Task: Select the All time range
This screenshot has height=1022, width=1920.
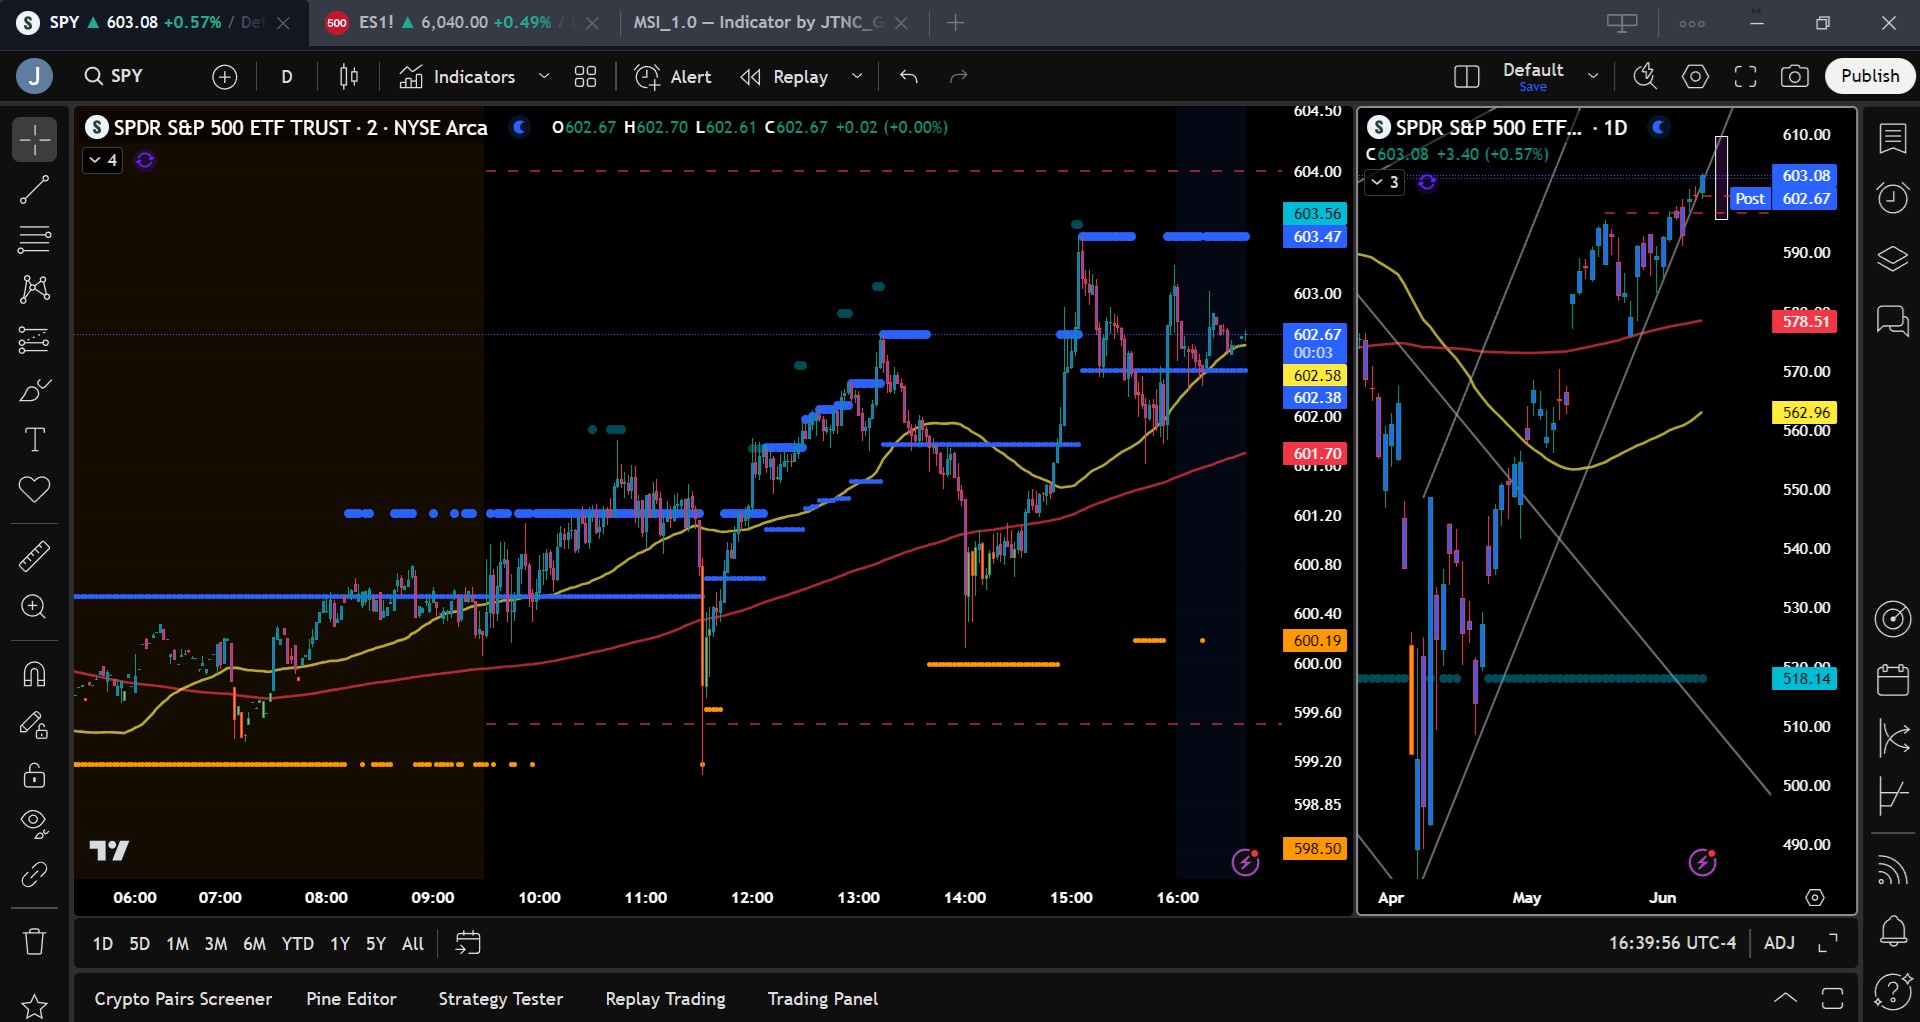Action: pos(413,943)
